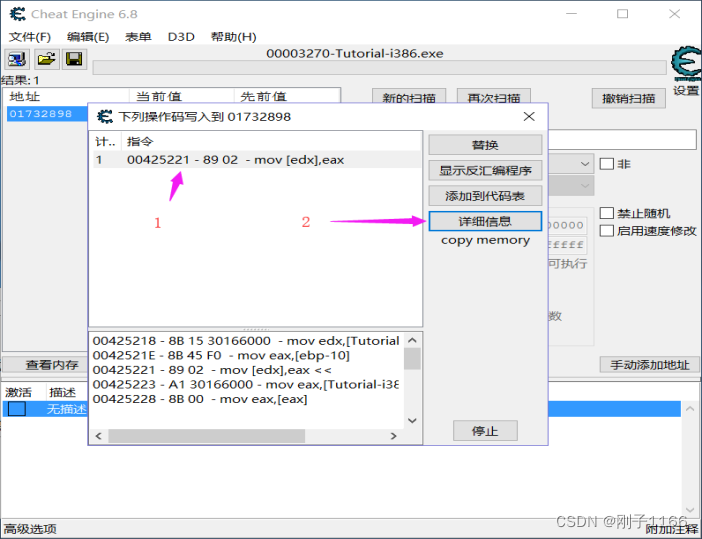This screenshot has width=702, height=539.
Task: Open the 编辑(E) menu
Action: [88, 37]
